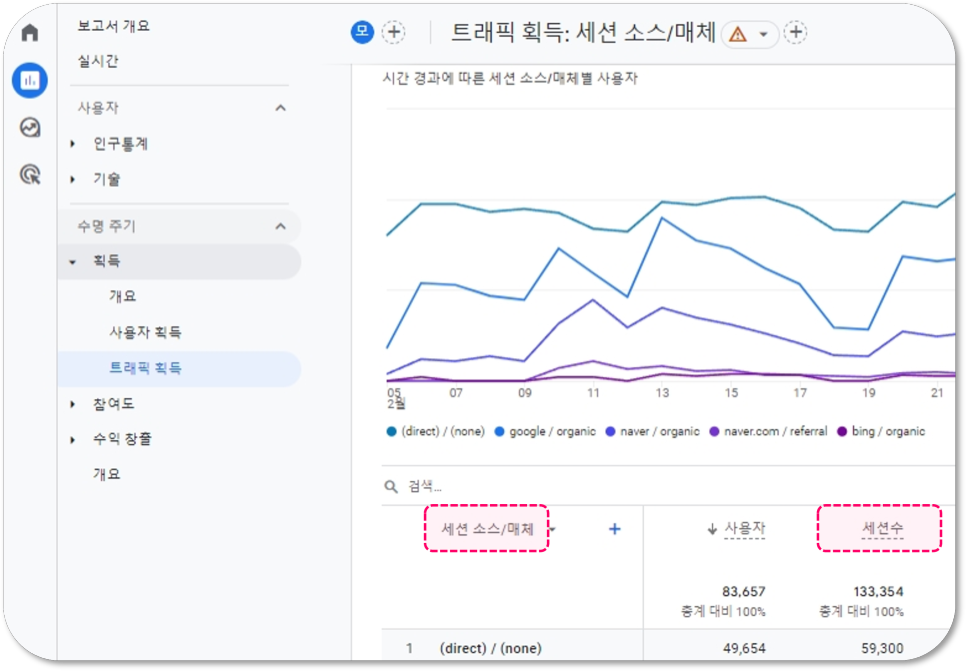The image size is (966, 671).
Task: Open 개요 below 수익 창출
Action: [107, 474]
